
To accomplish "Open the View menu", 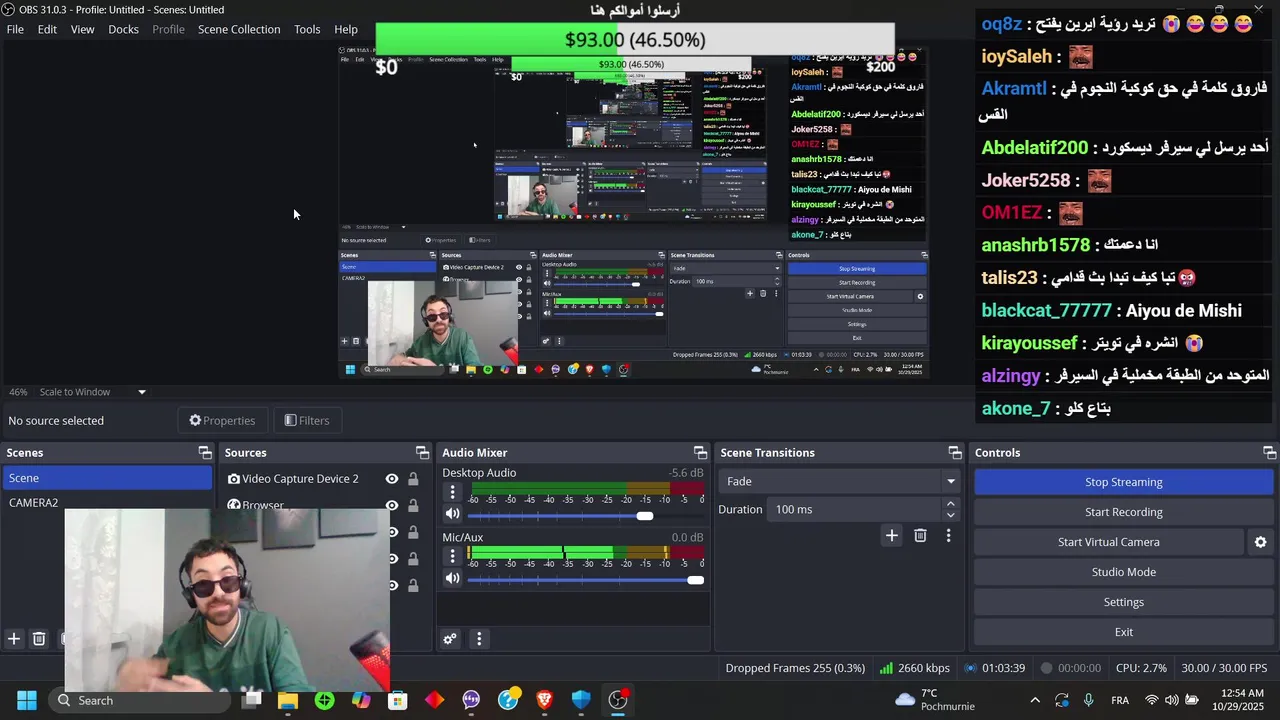I will tap(82, 29).
